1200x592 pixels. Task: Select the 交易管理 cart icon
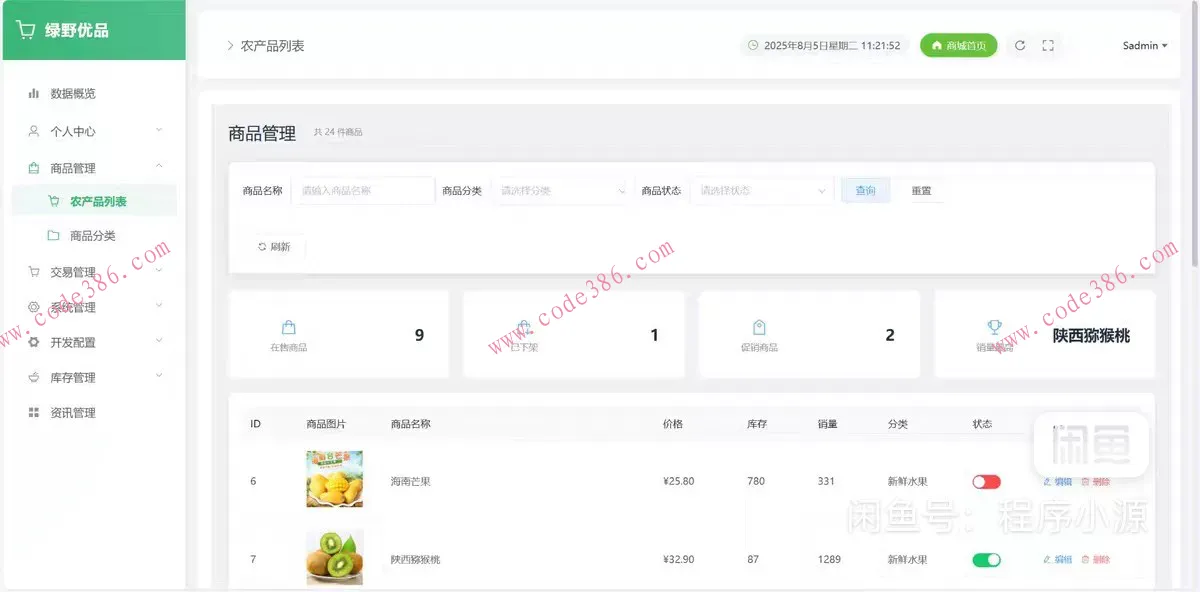[34, 270]
